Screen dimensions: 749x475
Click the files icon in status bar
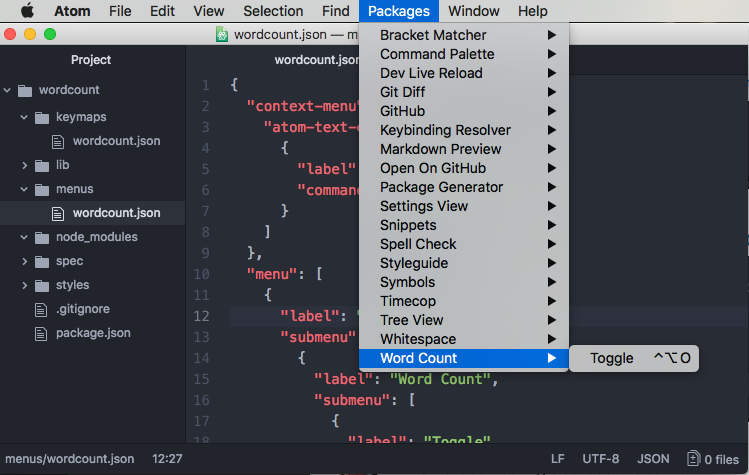(x=694, y=459)
